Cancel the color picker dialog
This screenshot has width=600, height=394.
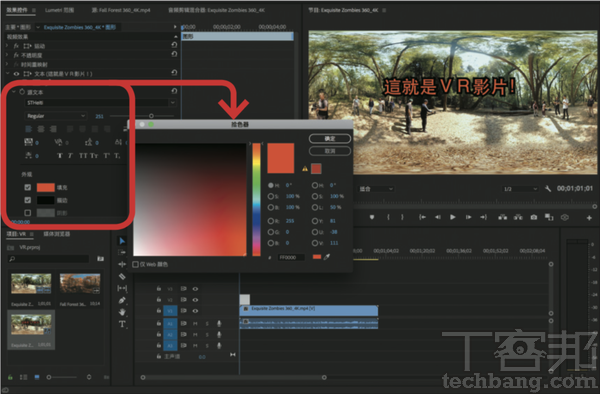tap(330, 151)
